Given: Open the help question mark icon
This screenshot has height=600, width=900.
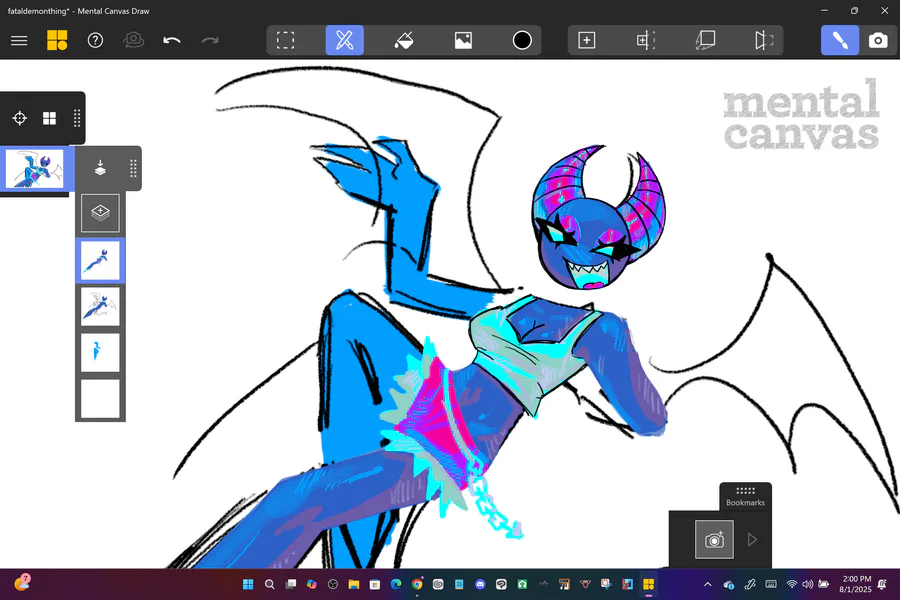Looking at the screenshot, I should coord(95,40).
